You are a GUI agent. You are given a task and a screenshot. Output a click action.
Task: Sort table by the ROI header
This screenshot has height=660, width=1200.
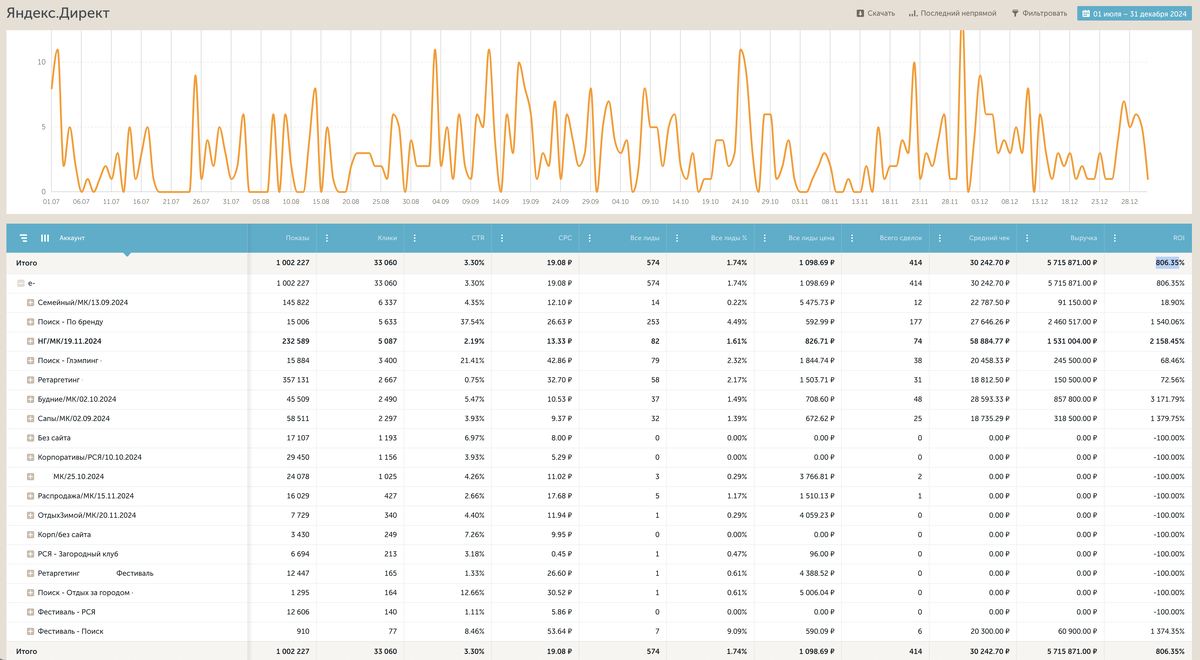pyautogui.click(x=1178, y=238)
